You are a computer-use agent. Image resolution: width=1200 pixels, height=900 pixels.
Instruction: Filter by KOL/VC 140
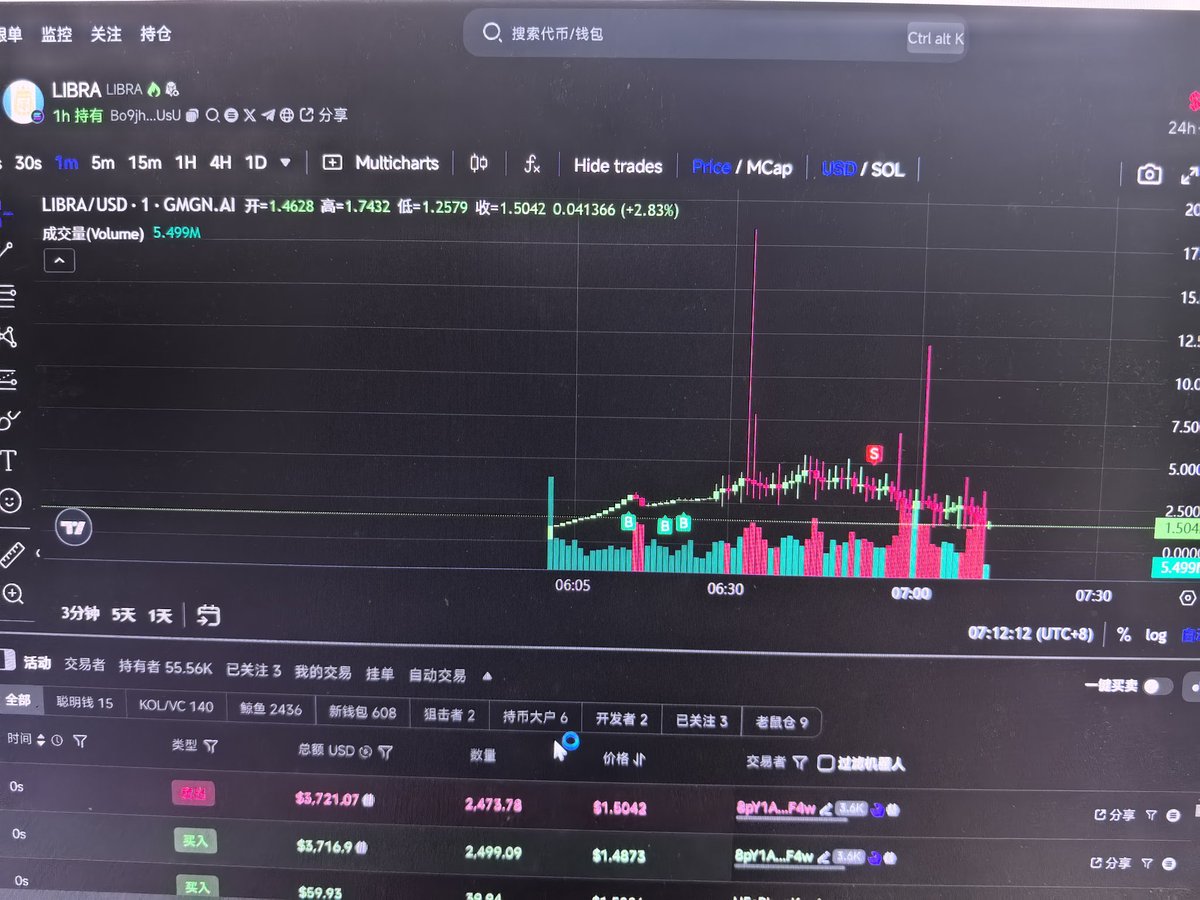click(x=176, y=706)
